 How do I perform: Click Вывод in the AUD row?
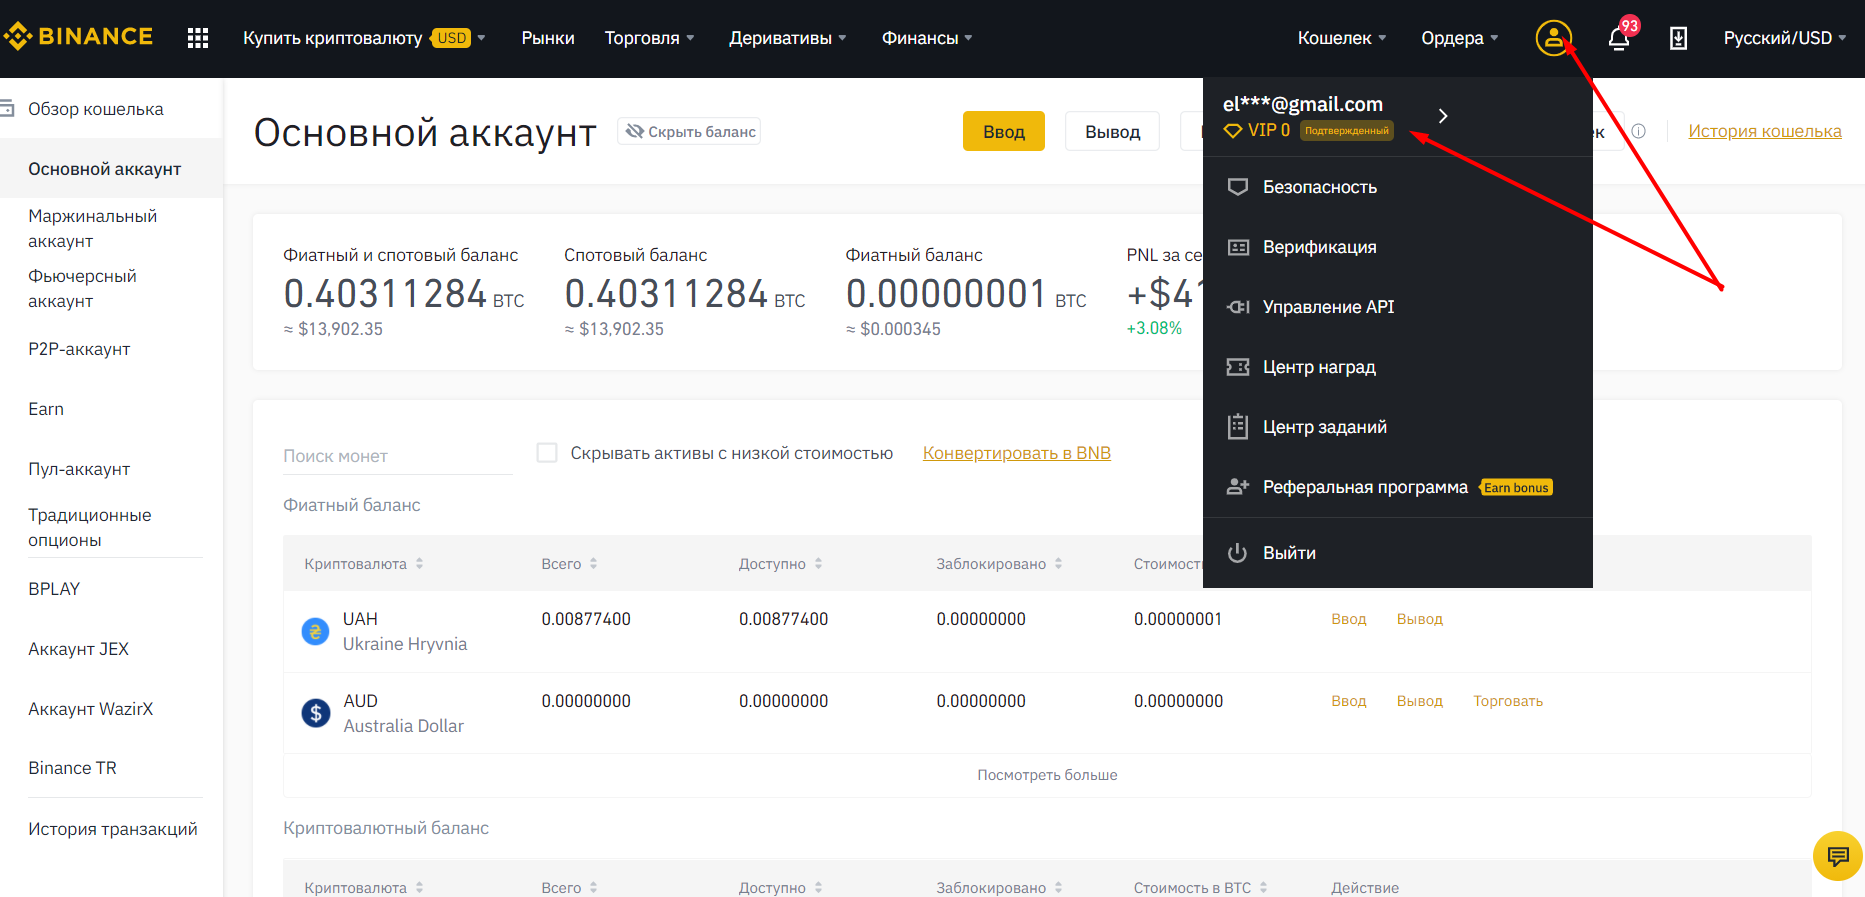(1420, 701)
